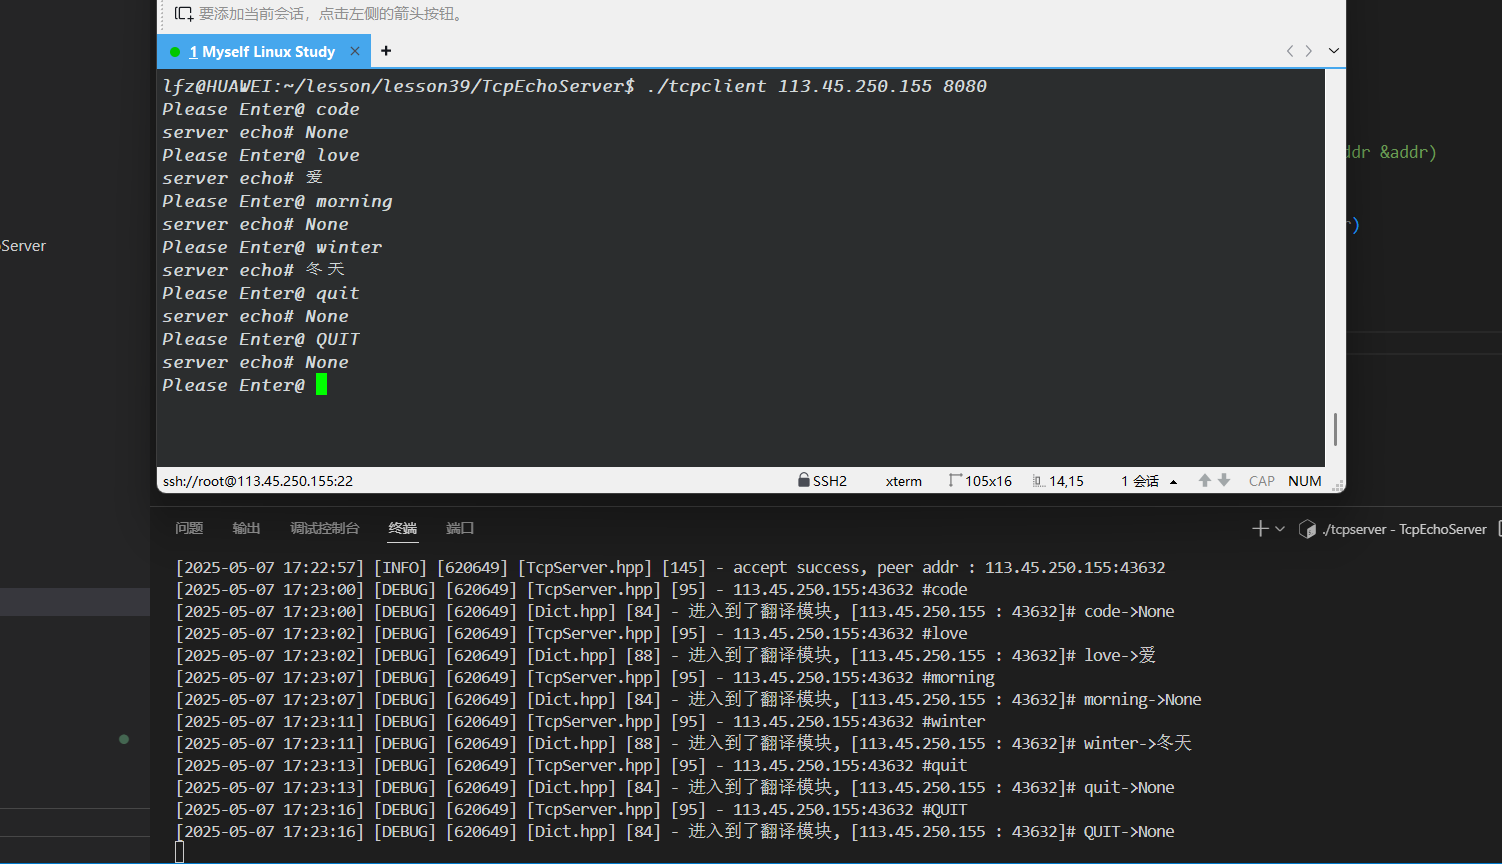Image resolution: width=1502 pixels, height=864 pixels.
Task: Click the xterm label in Xshell status bar
Action: tap(904, 481)
